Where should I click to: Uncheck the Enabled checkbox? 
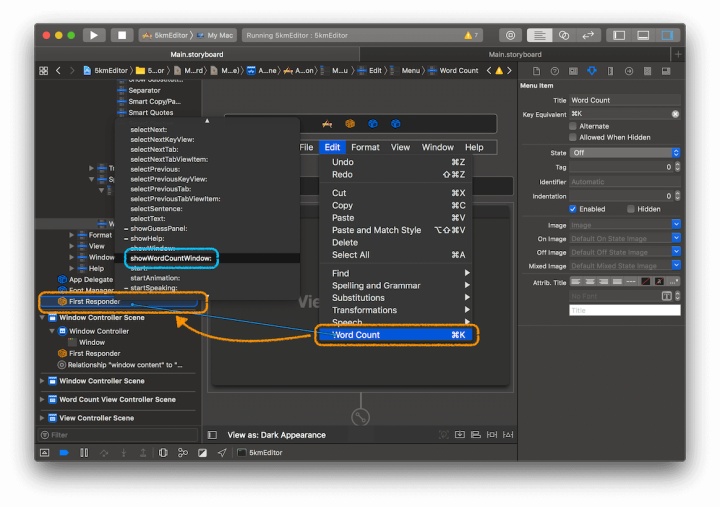click(x=573, y=209)
